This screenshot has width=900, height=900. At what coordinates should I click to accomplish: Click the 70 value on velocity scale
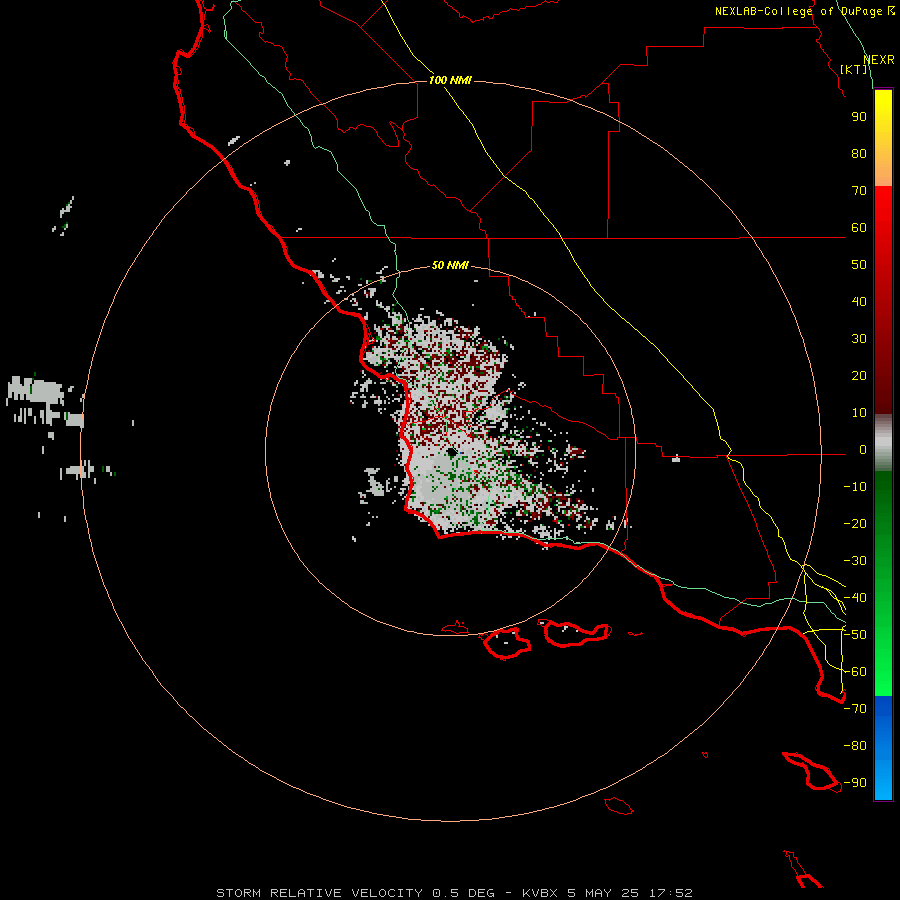[859, 191]
